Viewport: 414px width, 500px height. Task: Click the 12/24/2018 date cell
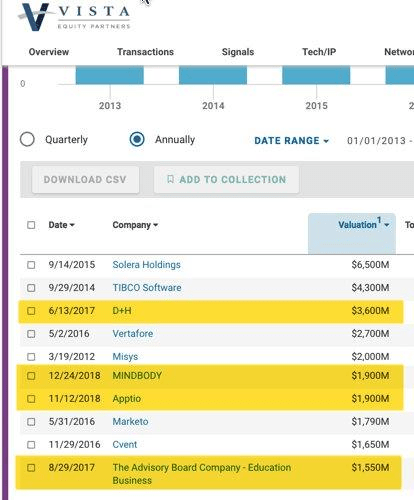[x=74, y=376]
